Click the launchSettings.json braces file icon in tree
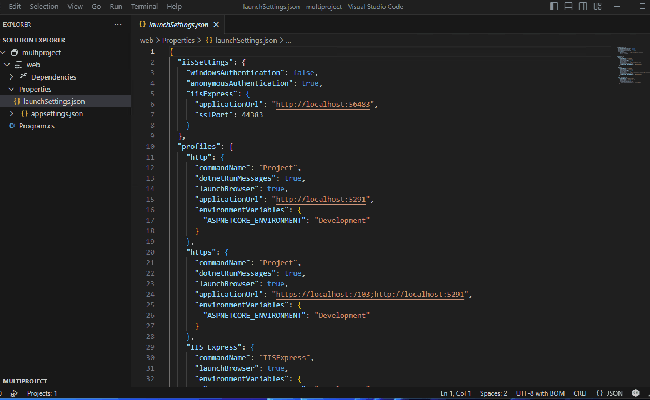This screenshot has width=650, height=400. click(17, 101)
